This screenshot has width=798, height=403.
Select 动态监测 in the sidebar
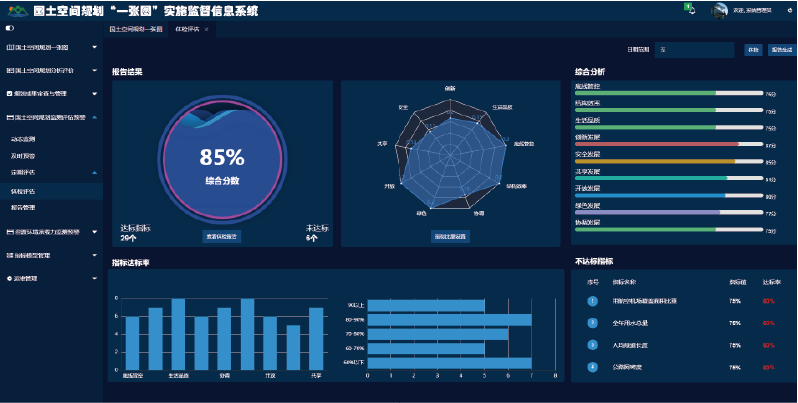(22, 139)
